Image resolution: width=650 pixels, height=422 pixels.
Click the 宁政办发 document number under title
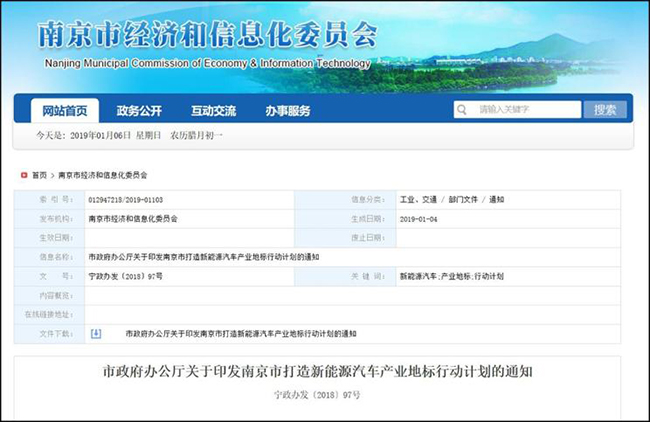(x=317, y=396)
